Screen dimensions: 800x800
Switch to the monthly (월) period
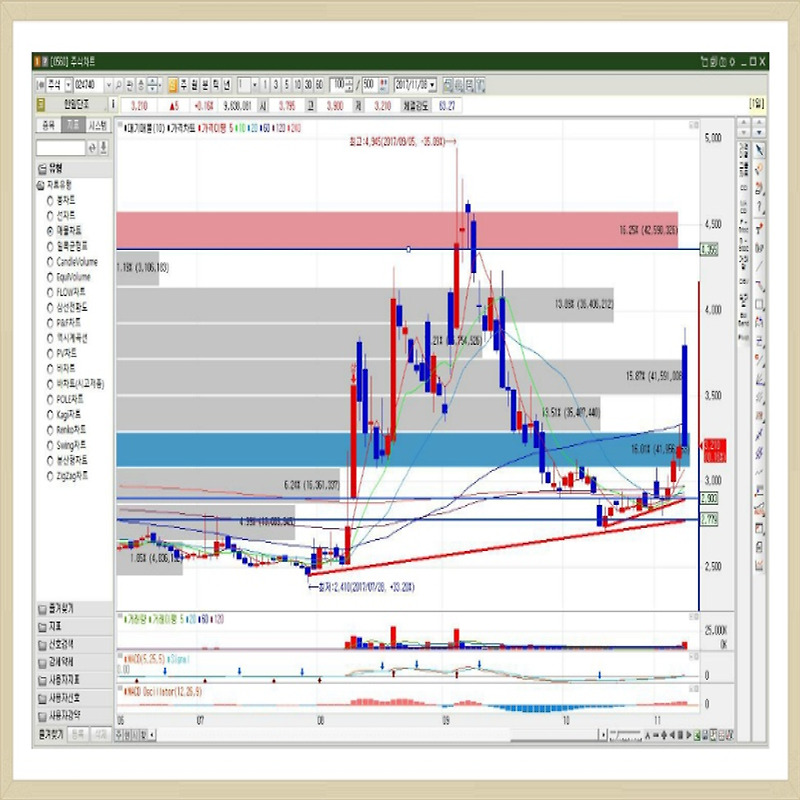point(194,85)
